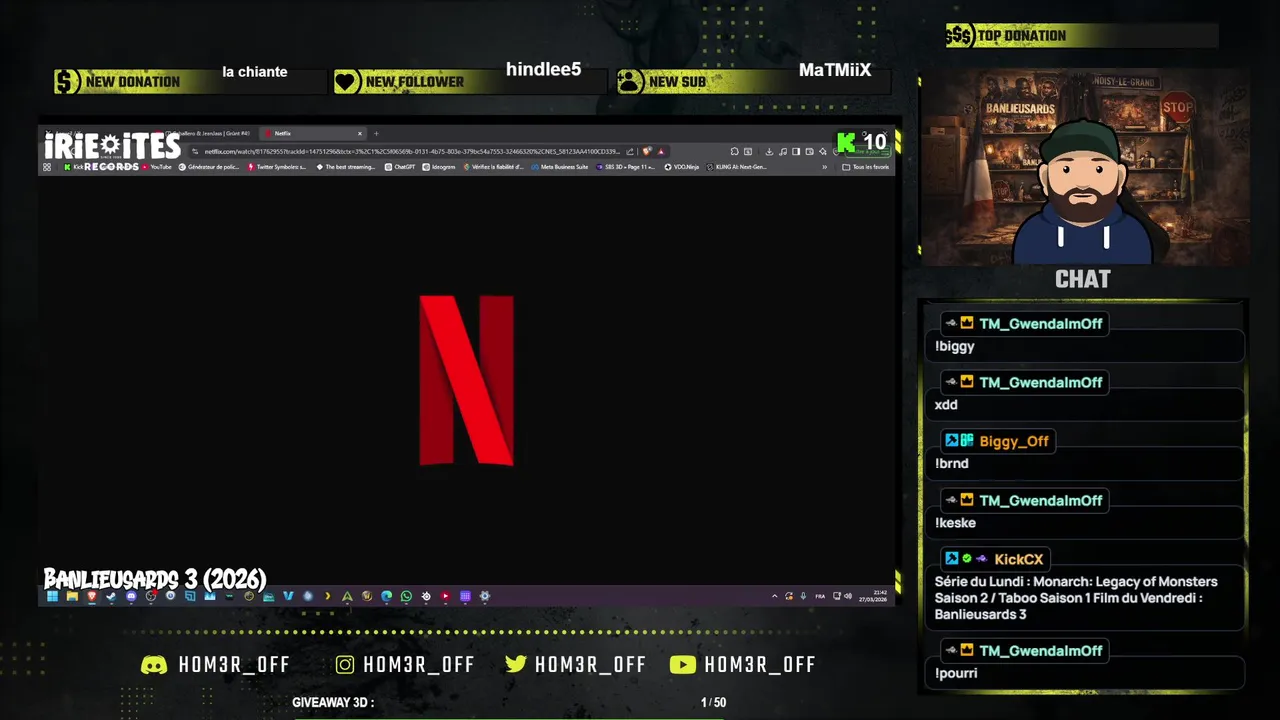Click Biggy_Off username in chat
The image size is (1280, 720).
click(x=1014, y=441)
